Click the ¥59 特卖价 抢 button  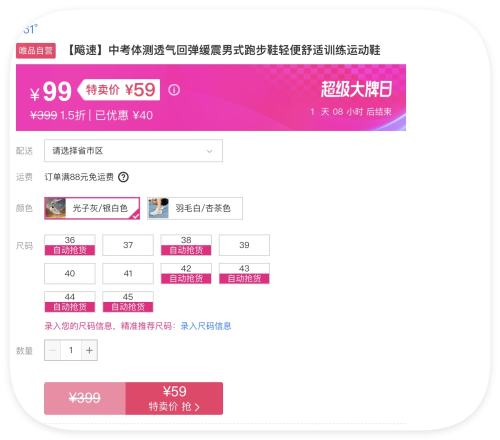[174, 398]
